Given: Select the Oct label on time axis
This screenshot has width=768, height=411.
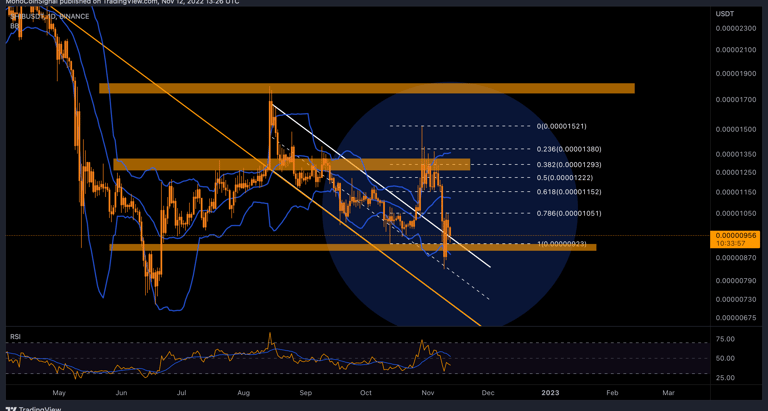Looking at the screenshot, I should click(x=366, y=393).
